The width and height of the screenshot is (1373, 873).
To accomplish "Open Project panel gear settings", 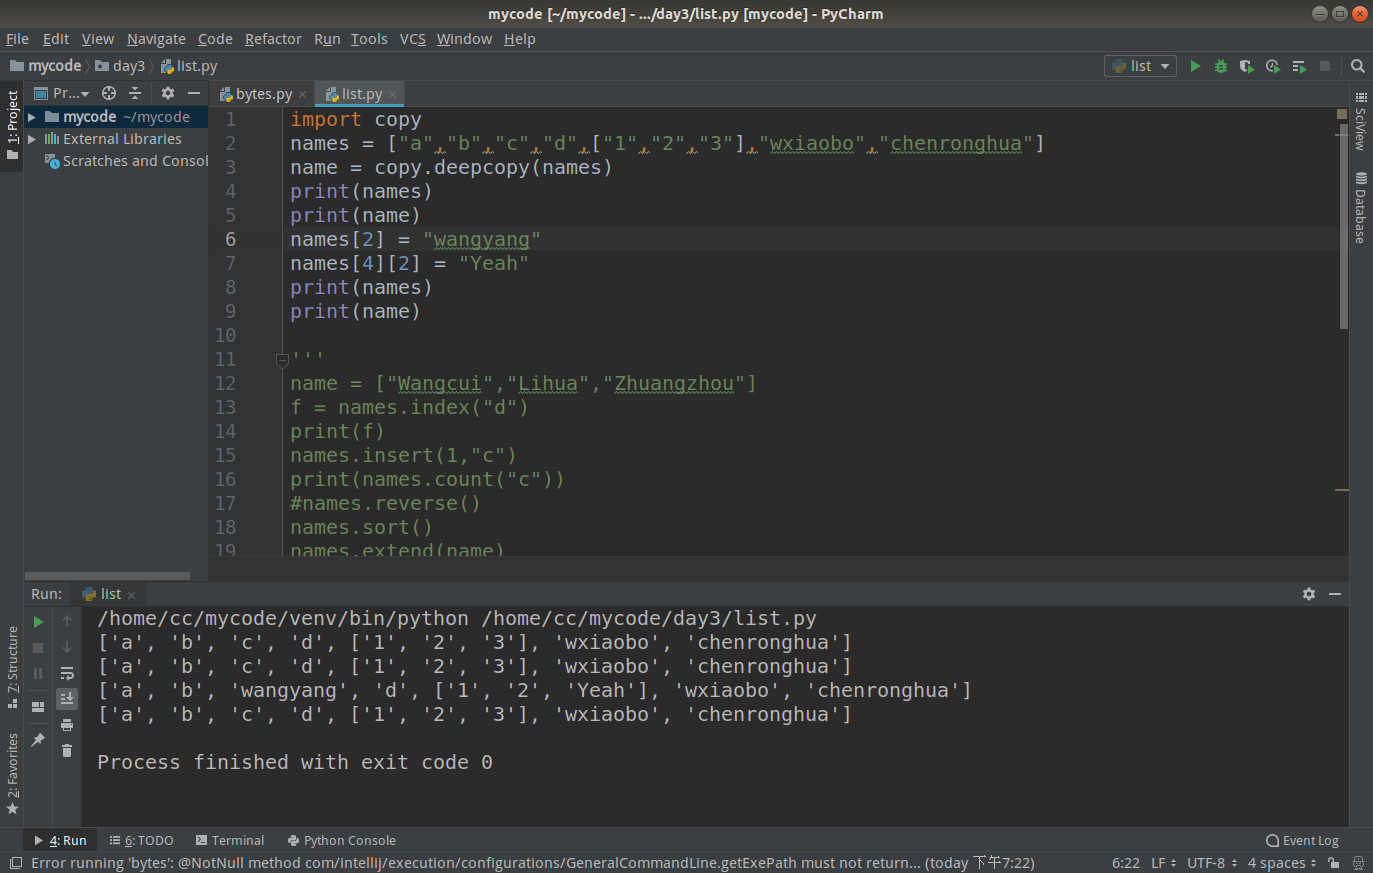I will tap(168, 93).
